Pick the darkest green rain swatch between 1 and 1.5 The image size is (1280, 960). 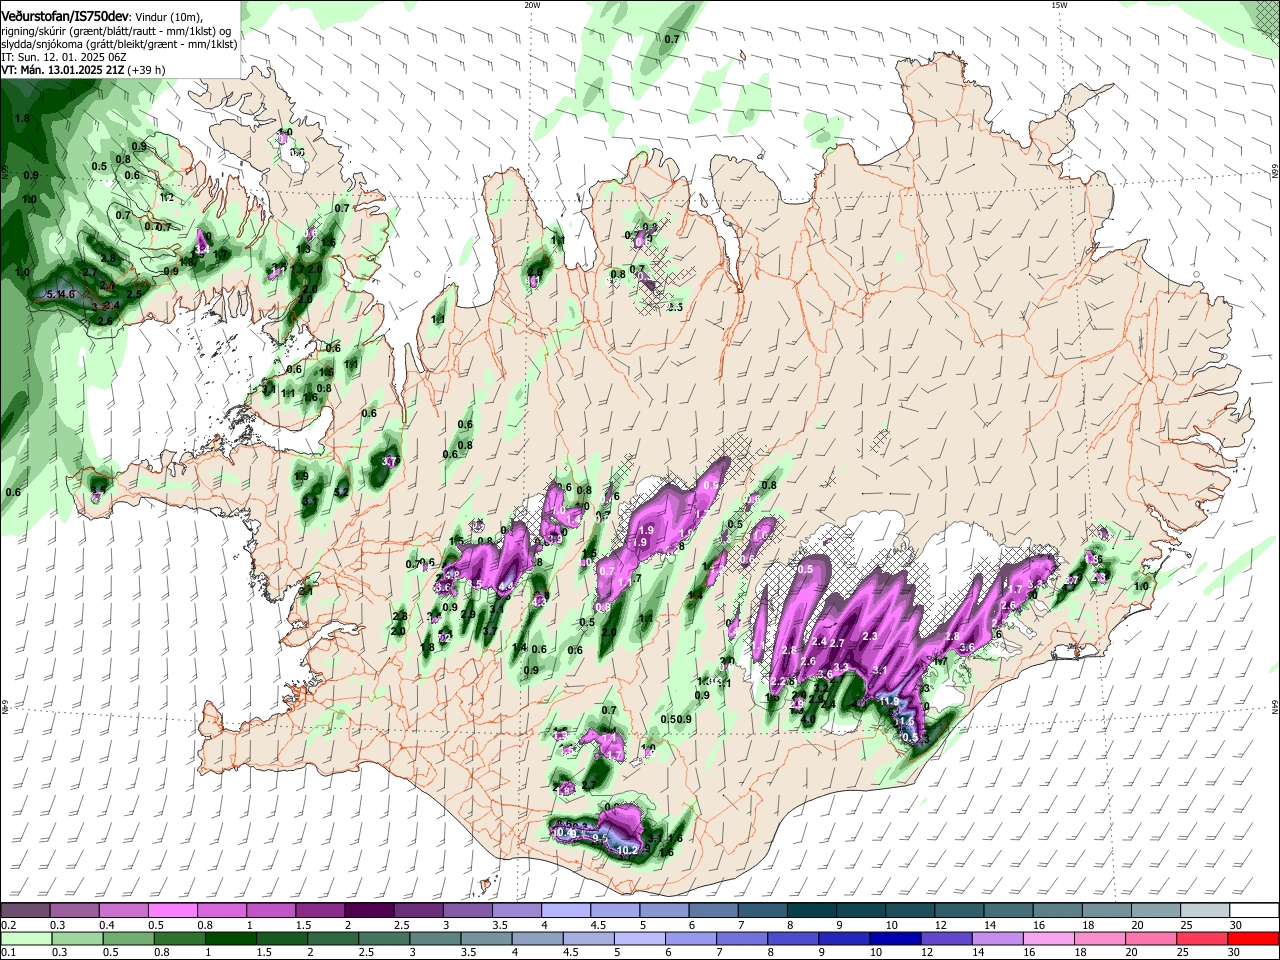tap(229, 939)
